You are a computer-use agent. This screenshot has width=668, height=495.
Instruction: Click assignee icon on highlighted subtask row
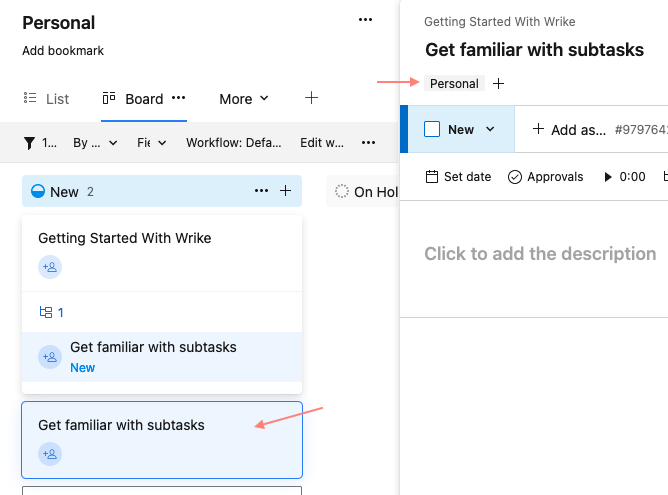(50, 357)
